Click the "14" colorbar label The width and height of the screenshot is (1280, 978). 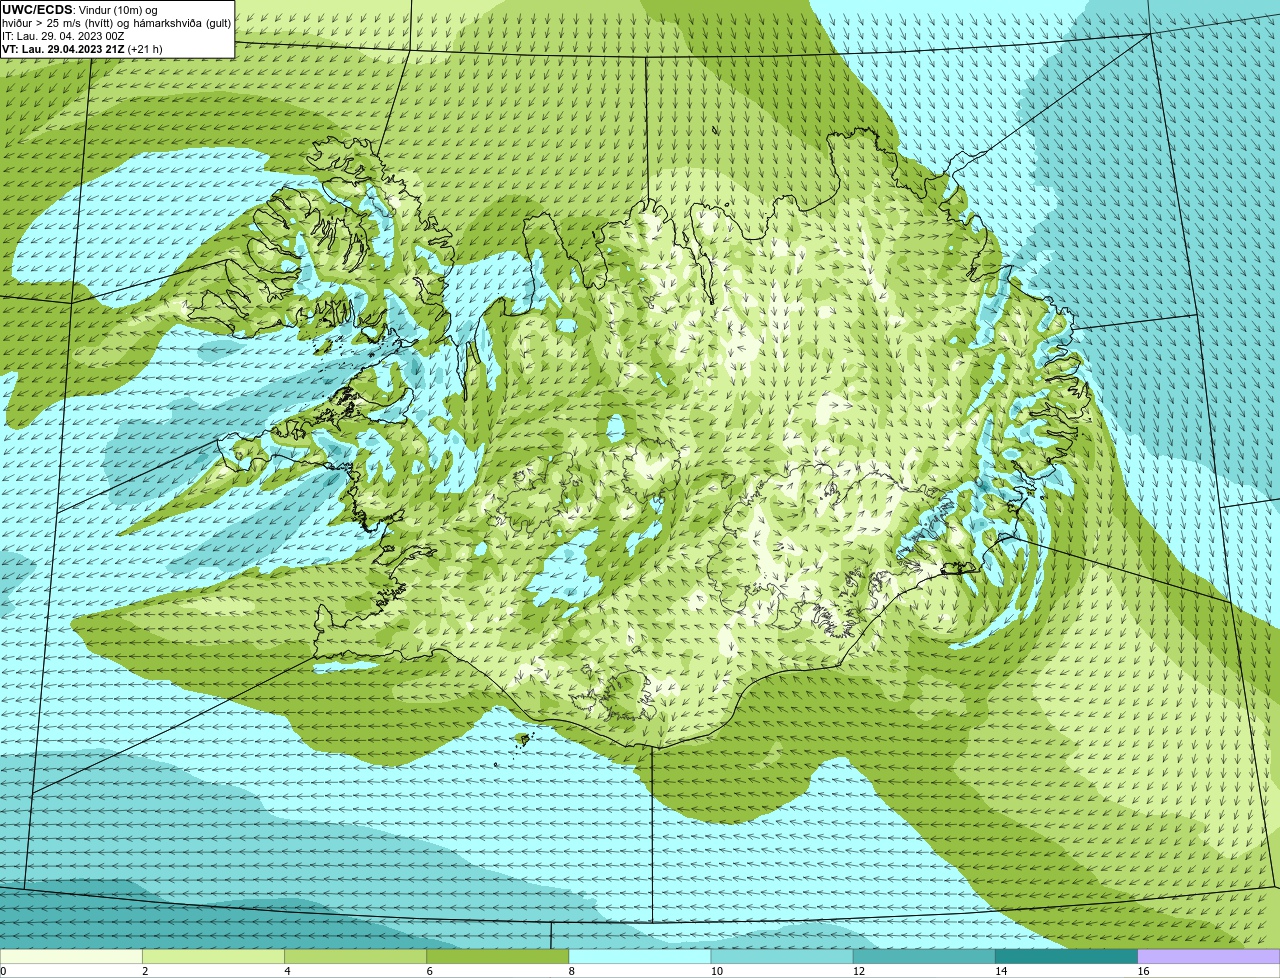point(1000,971)
